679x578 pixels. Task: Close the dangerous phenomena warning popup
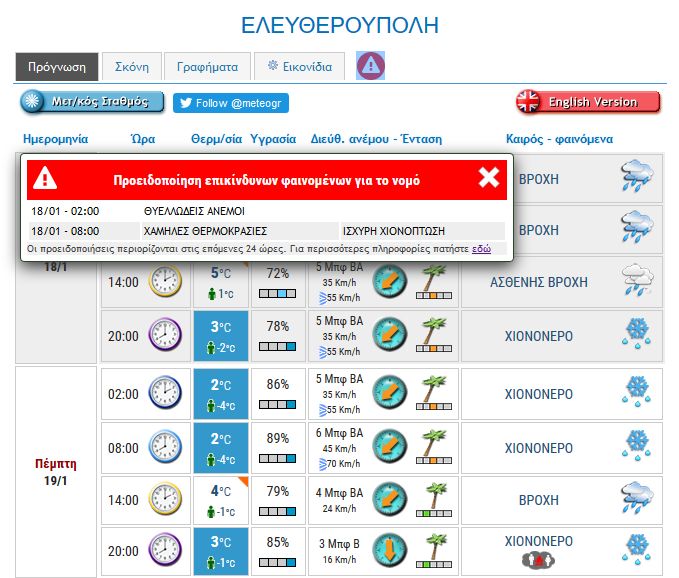pos(488,178)
